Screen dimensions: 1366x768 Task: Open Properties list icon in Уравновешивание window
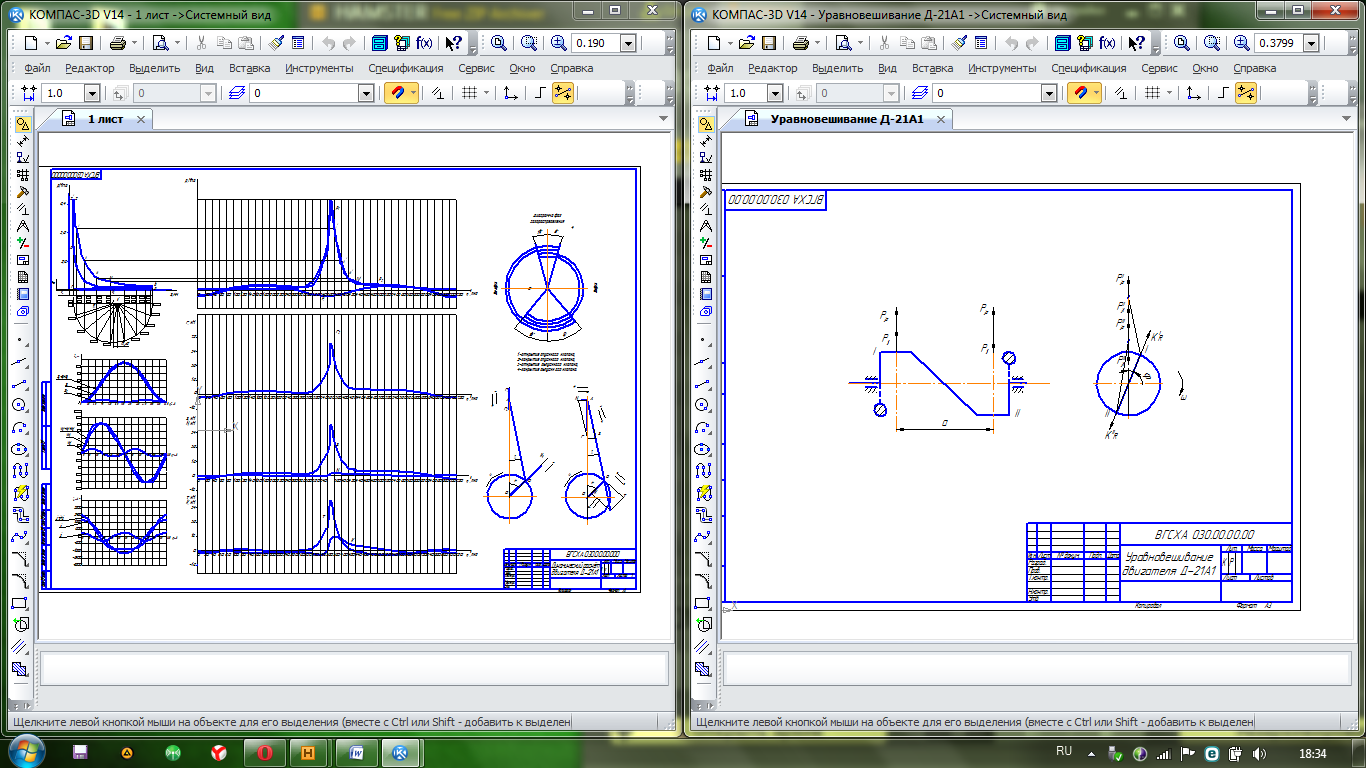coord(981,43)
